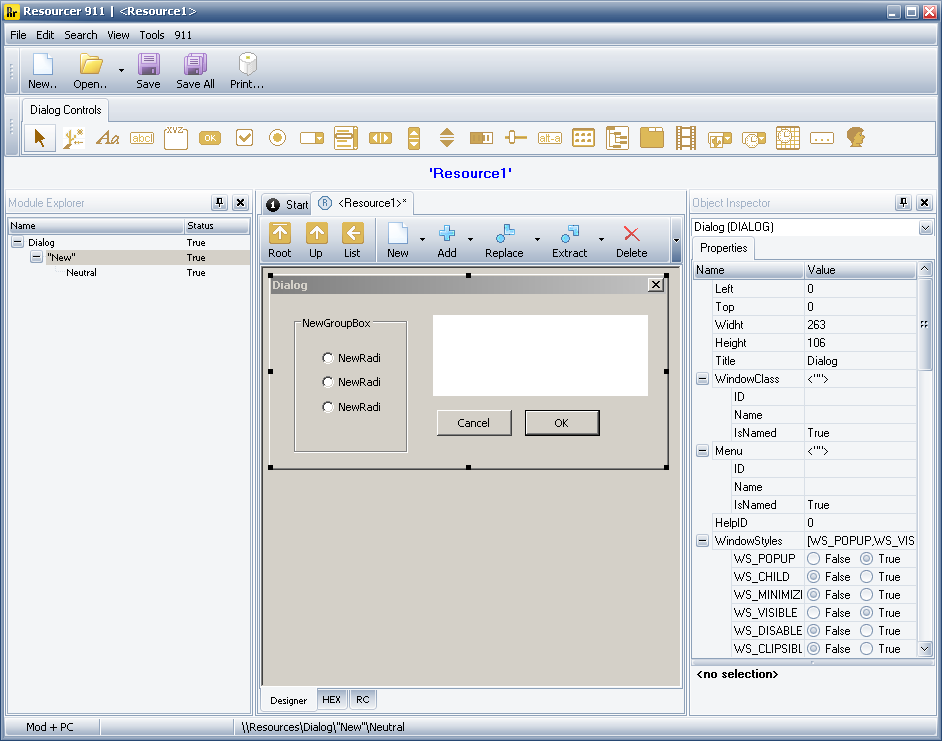
Task: Set WS_CHILD to True
Action: tap(866, 577)
